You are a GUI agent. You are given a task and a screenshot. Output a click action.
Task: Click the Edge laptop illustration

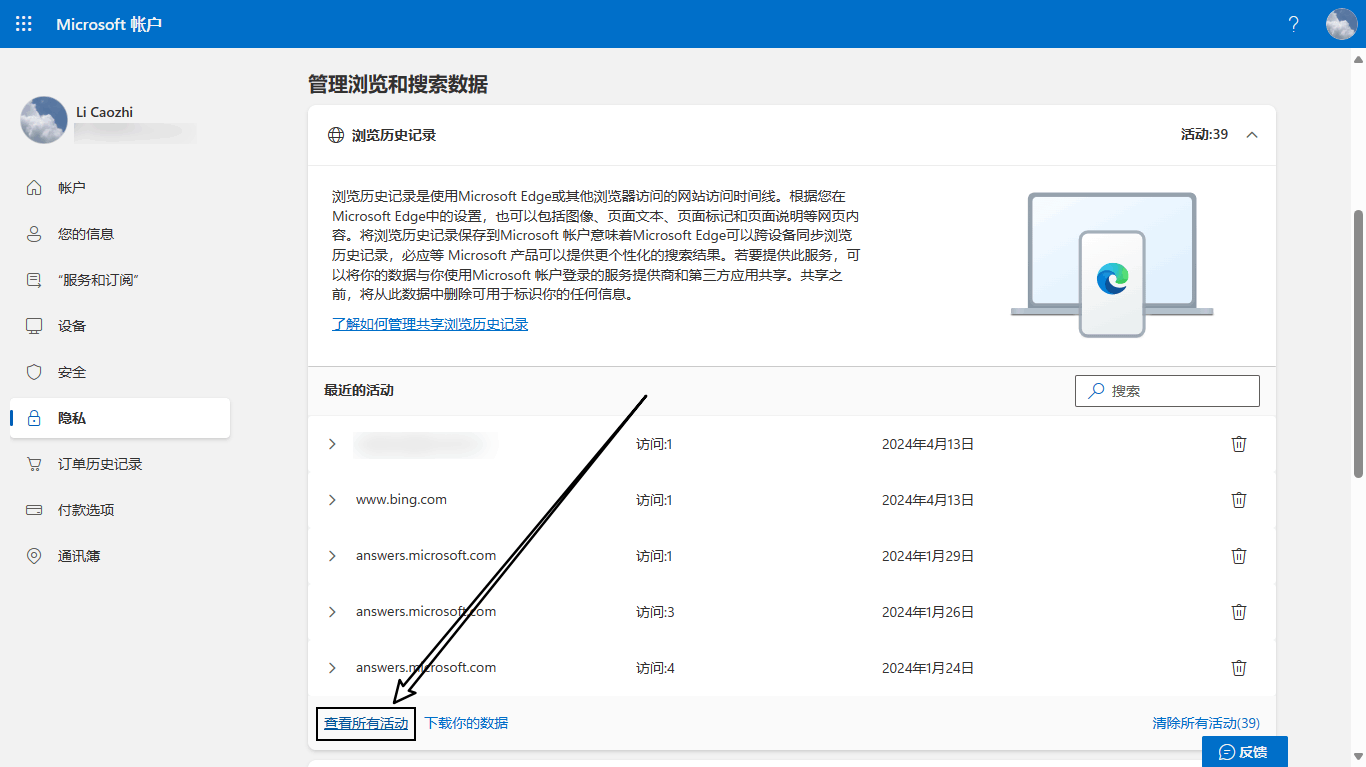pos(1112,264)
